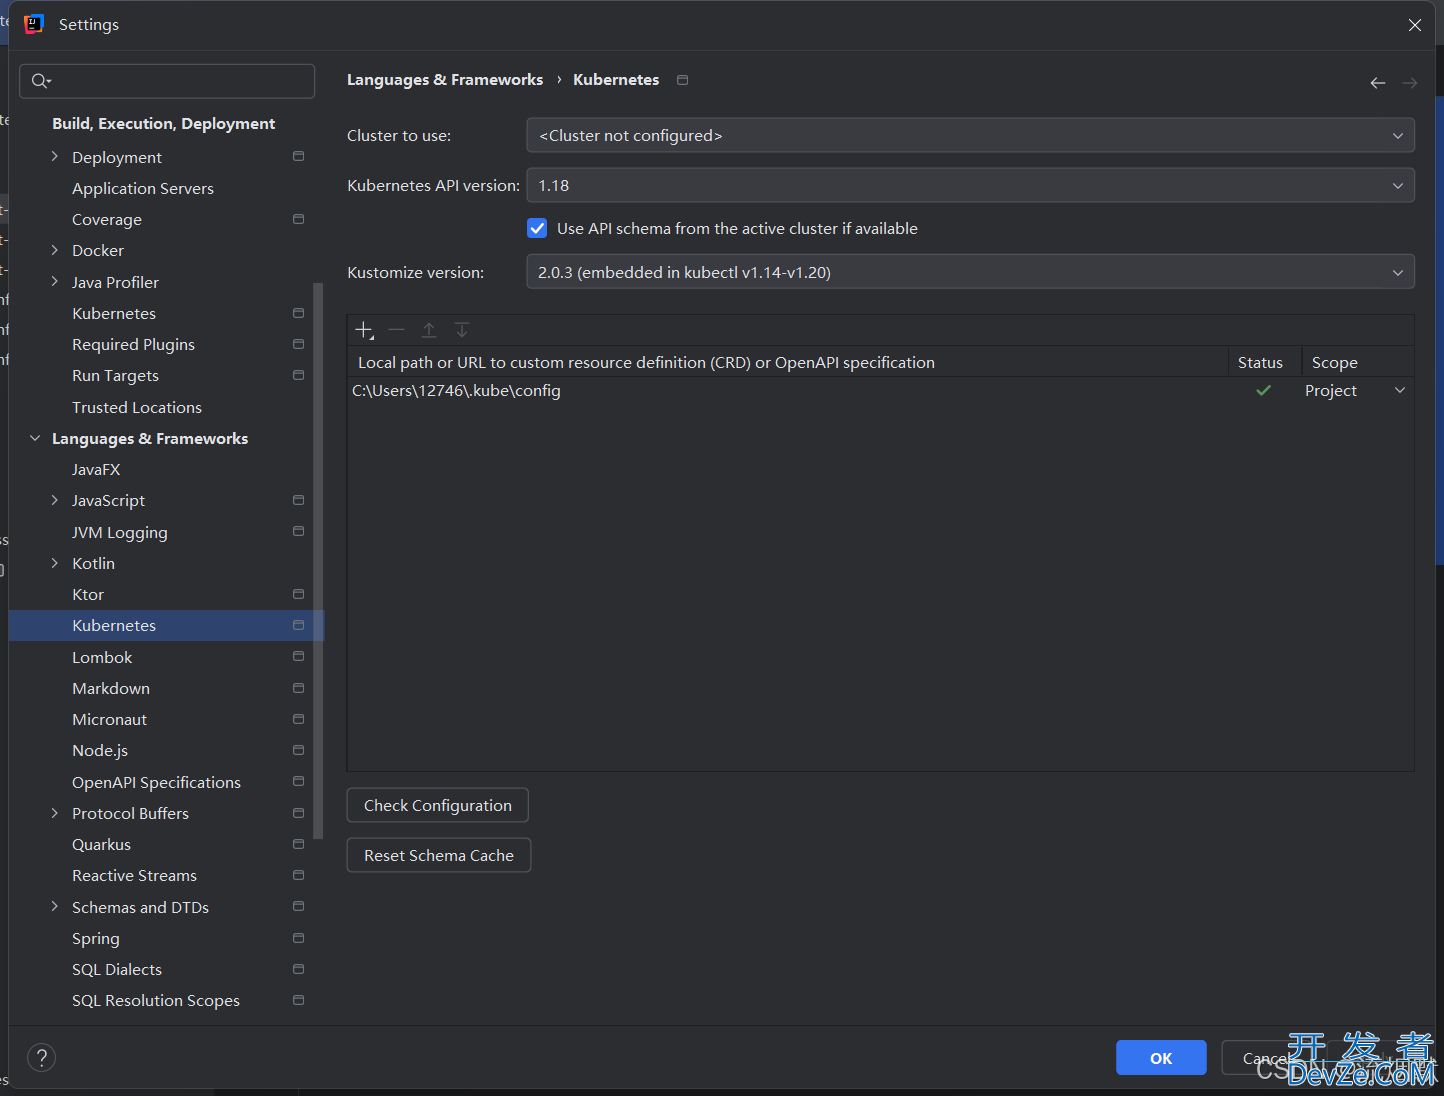Click the settings search input field

point(167,81)
